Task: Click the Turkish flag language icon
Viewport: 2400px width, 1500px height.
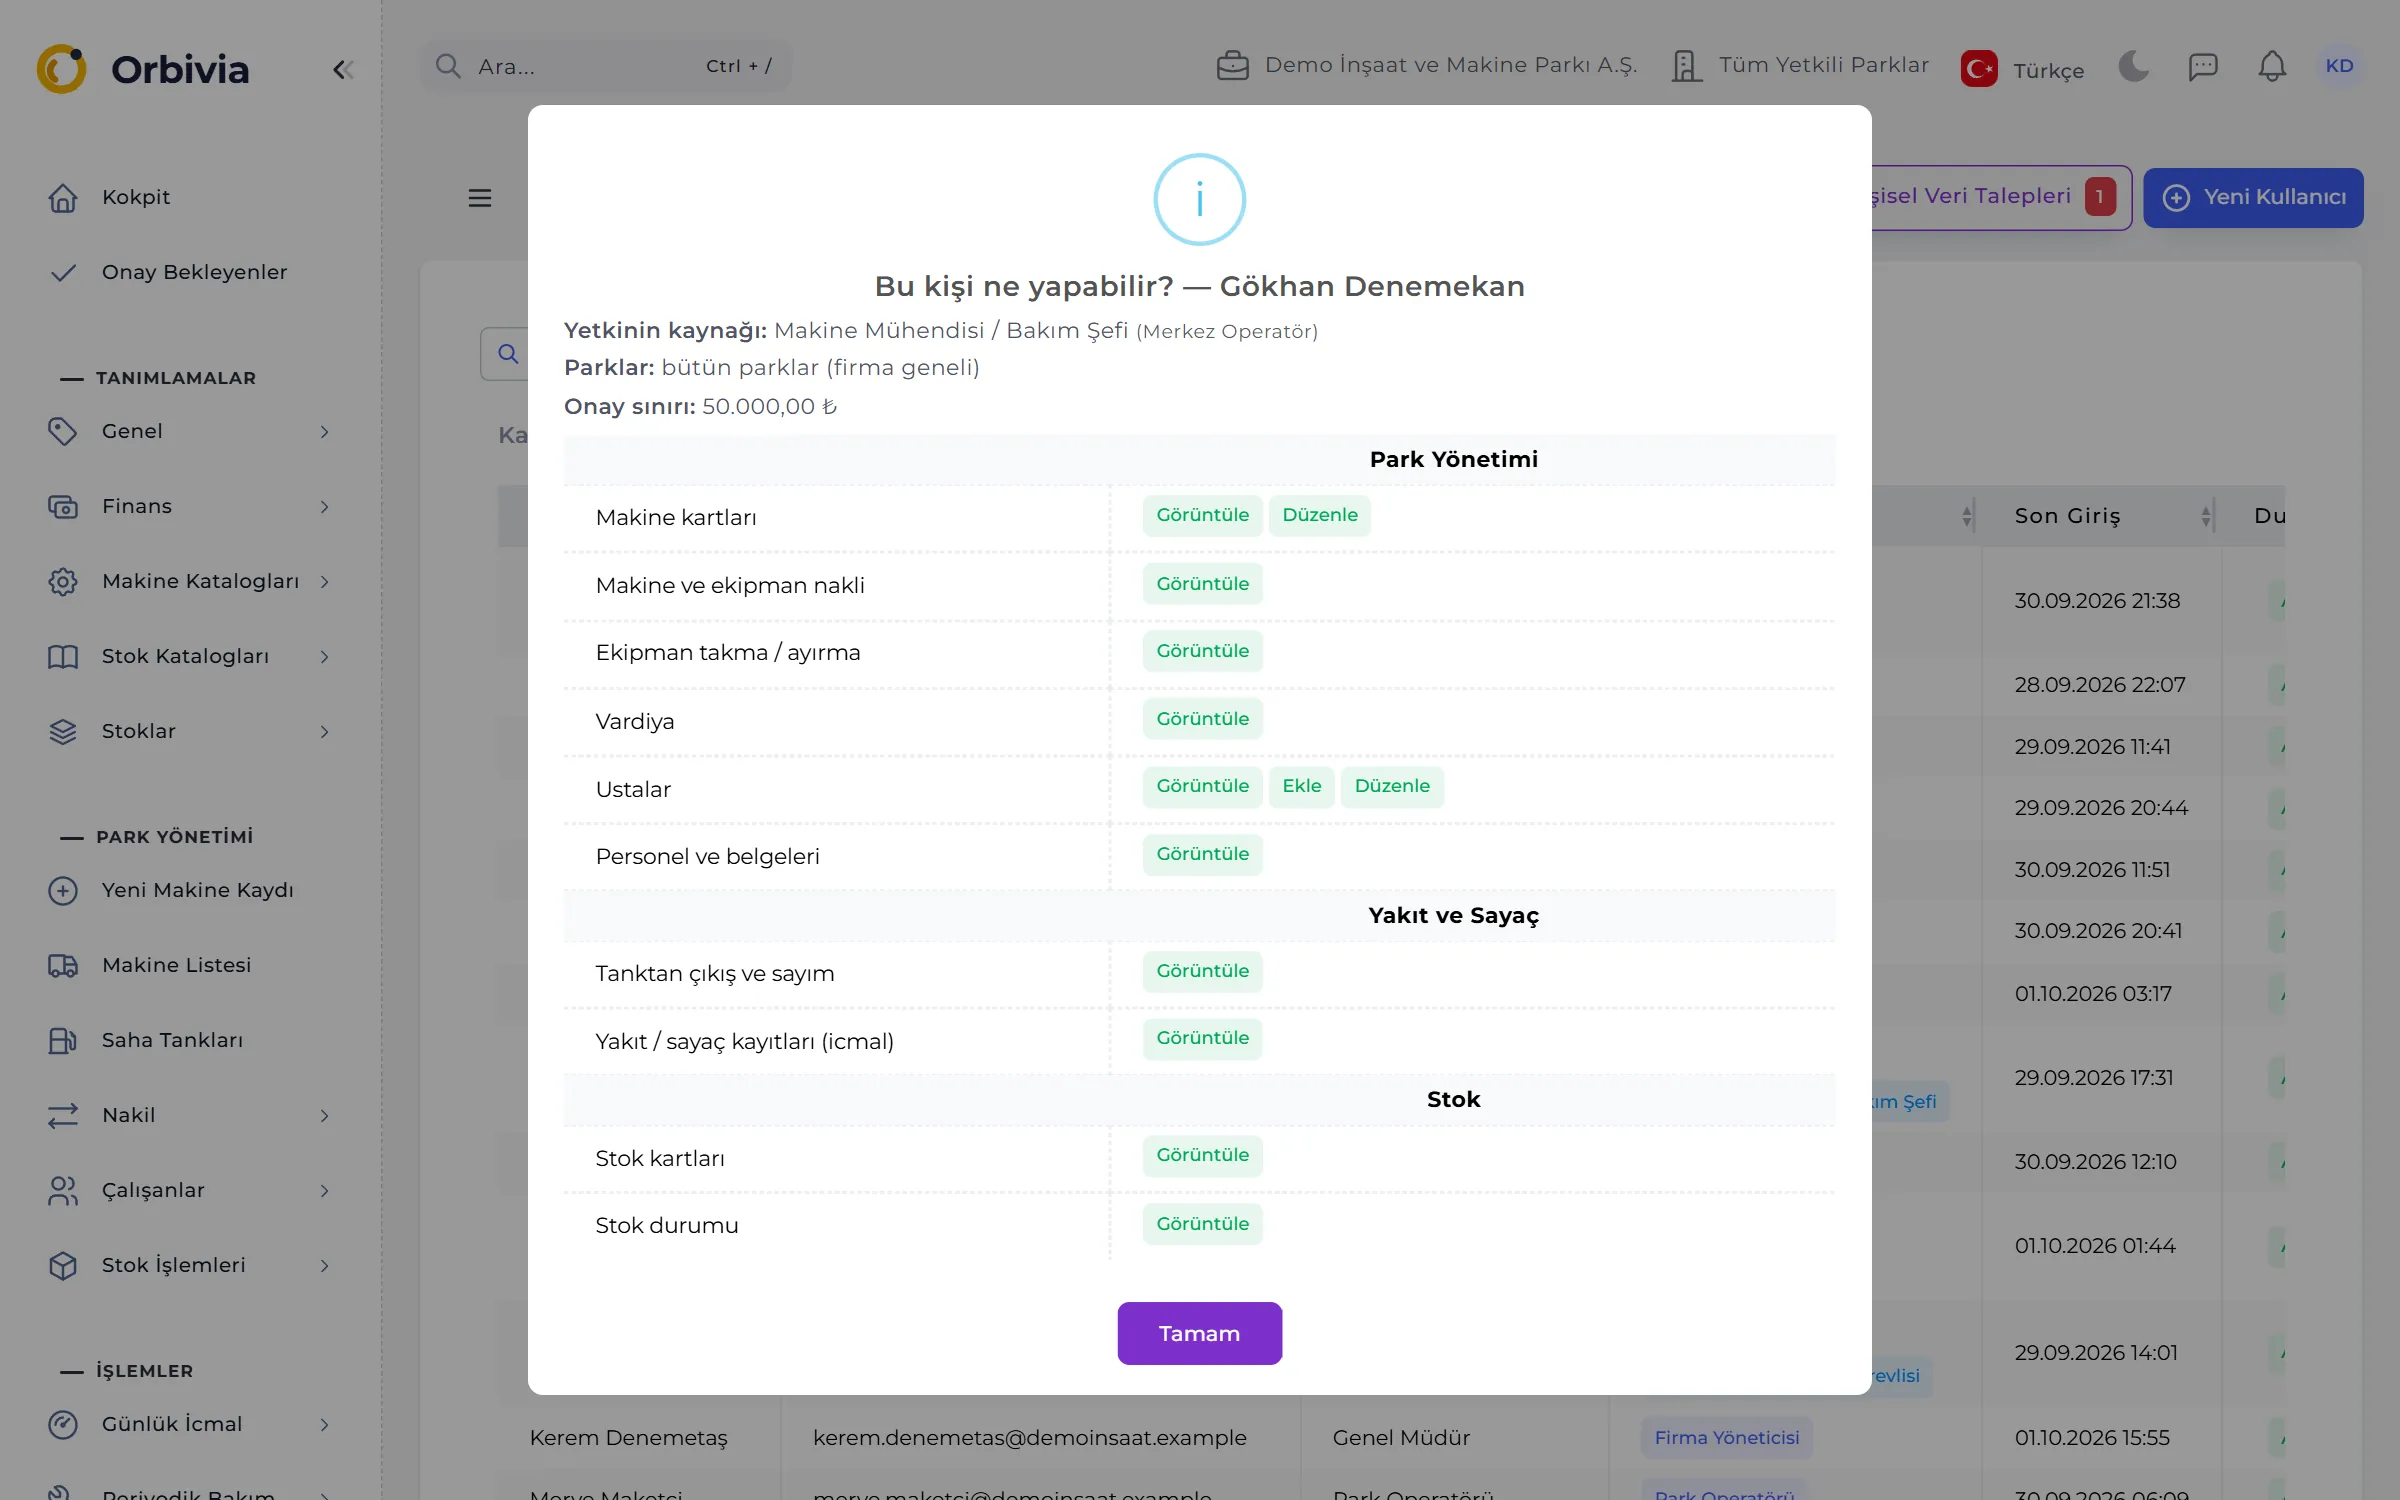Action: [1979, 69]
